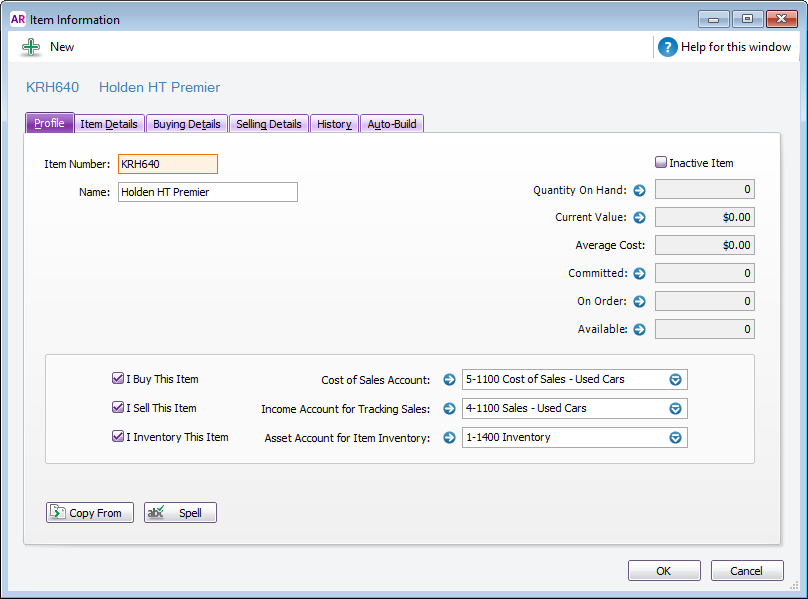Viewport: 808px width, 599px height.
Task: Click the Help for this window link
Action: coord(736,47)
